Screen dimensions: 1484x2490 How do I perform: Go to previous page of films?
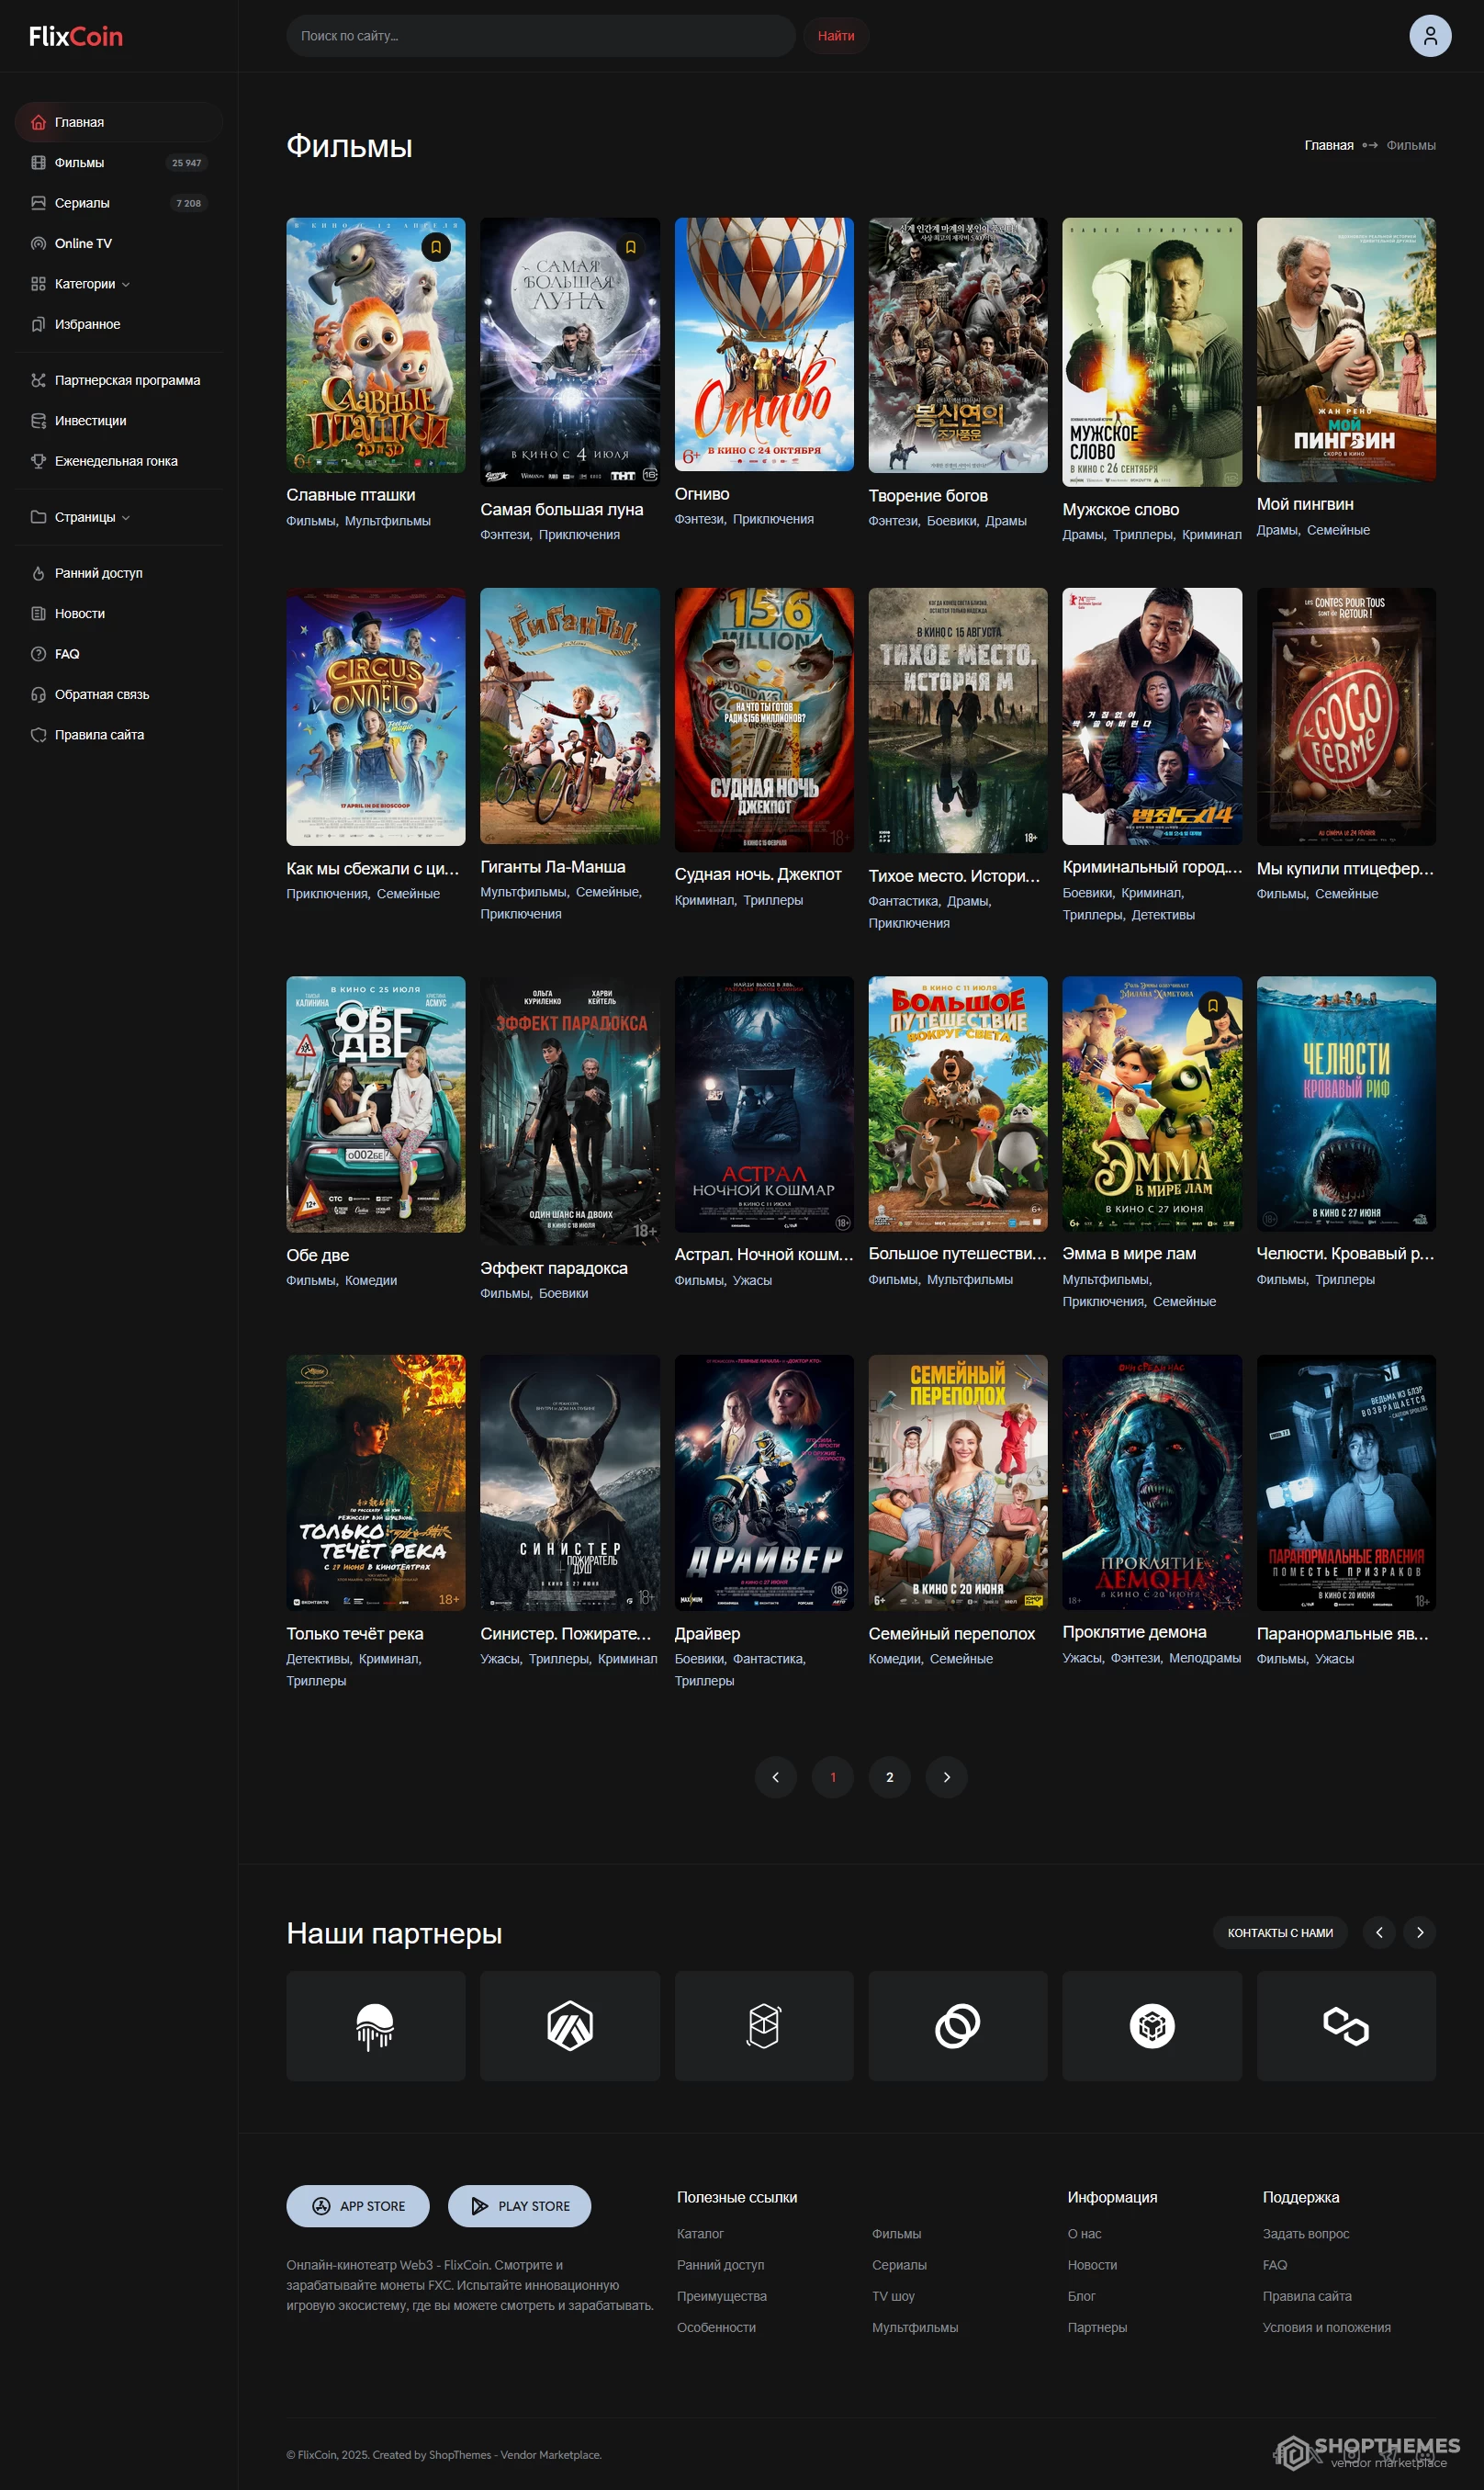775,1777
